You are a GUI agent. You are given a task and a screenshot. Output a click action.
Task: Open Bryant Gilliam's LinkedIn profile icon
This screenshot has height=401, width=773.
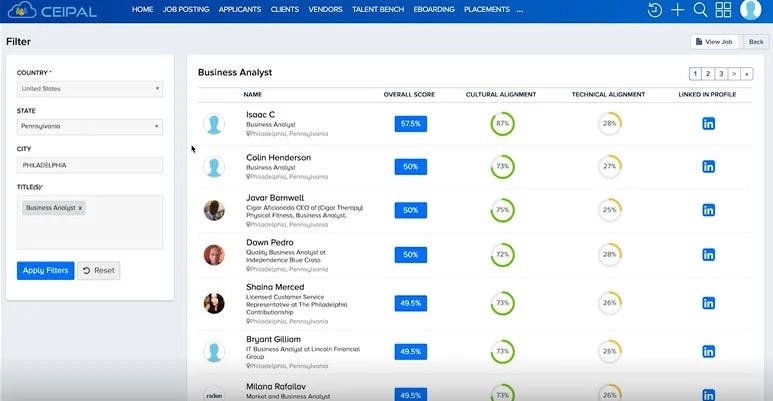[x=708, y=352]
